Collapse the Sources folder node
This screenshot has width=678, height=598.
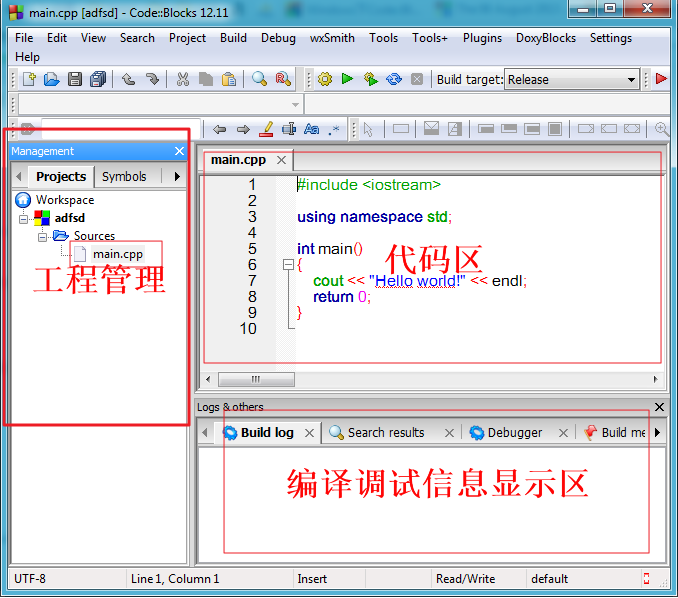(42, 237)
